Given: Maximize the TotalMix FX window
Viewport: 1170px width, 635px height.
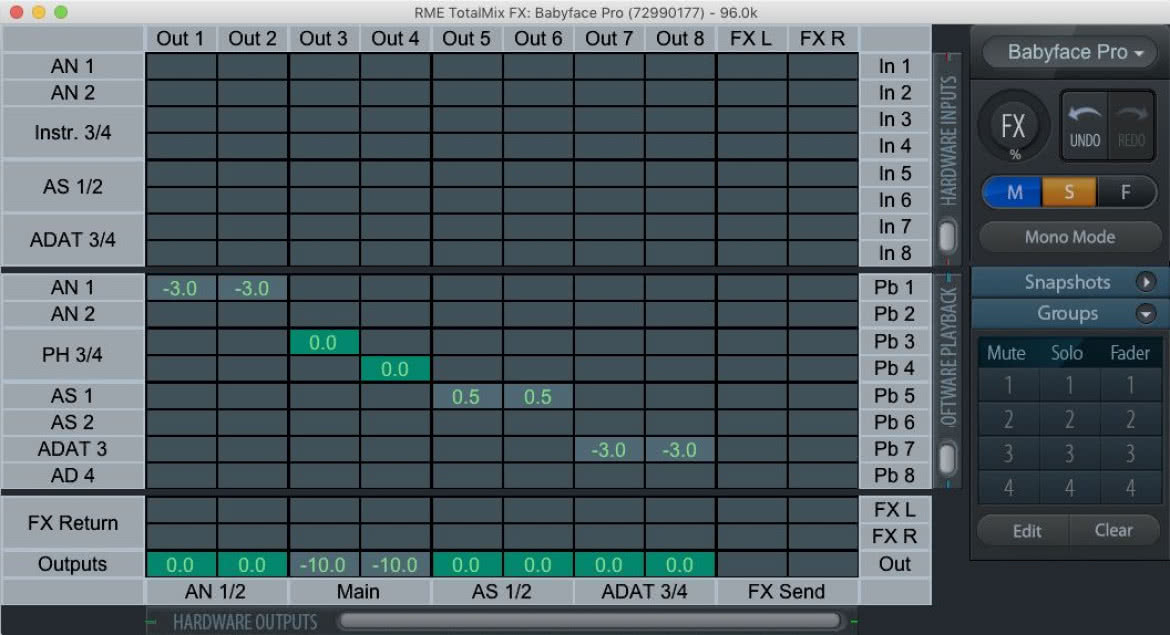Looking at the screenshot, I should (x=61, y=12).
